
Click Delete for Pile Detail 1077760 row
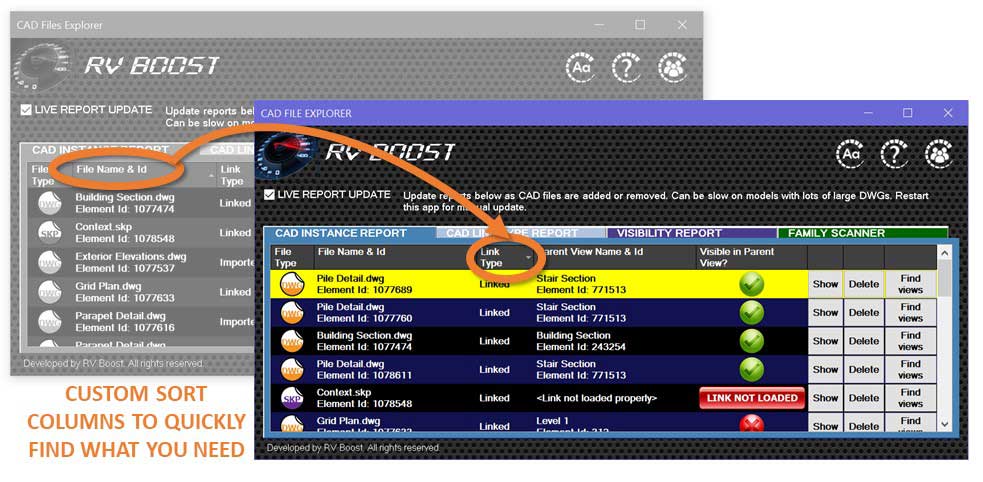click(x=863, y=313)
